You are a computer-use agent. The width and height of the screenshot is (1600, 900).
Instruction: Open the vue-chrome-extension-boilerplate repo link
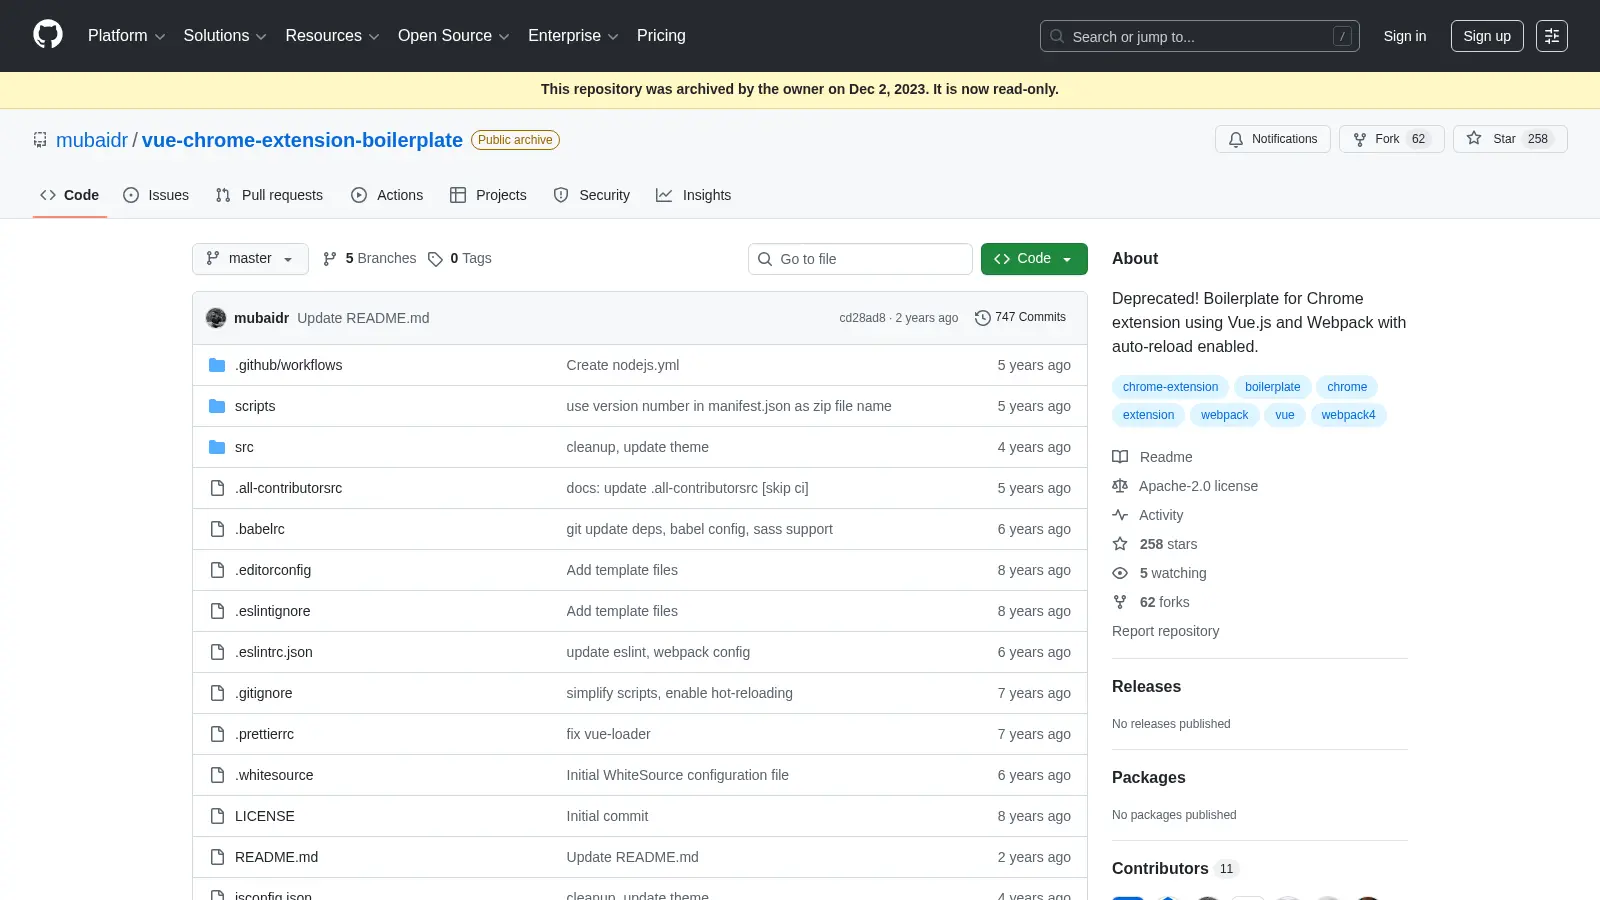pyautogui.click(x=302, y=140)
